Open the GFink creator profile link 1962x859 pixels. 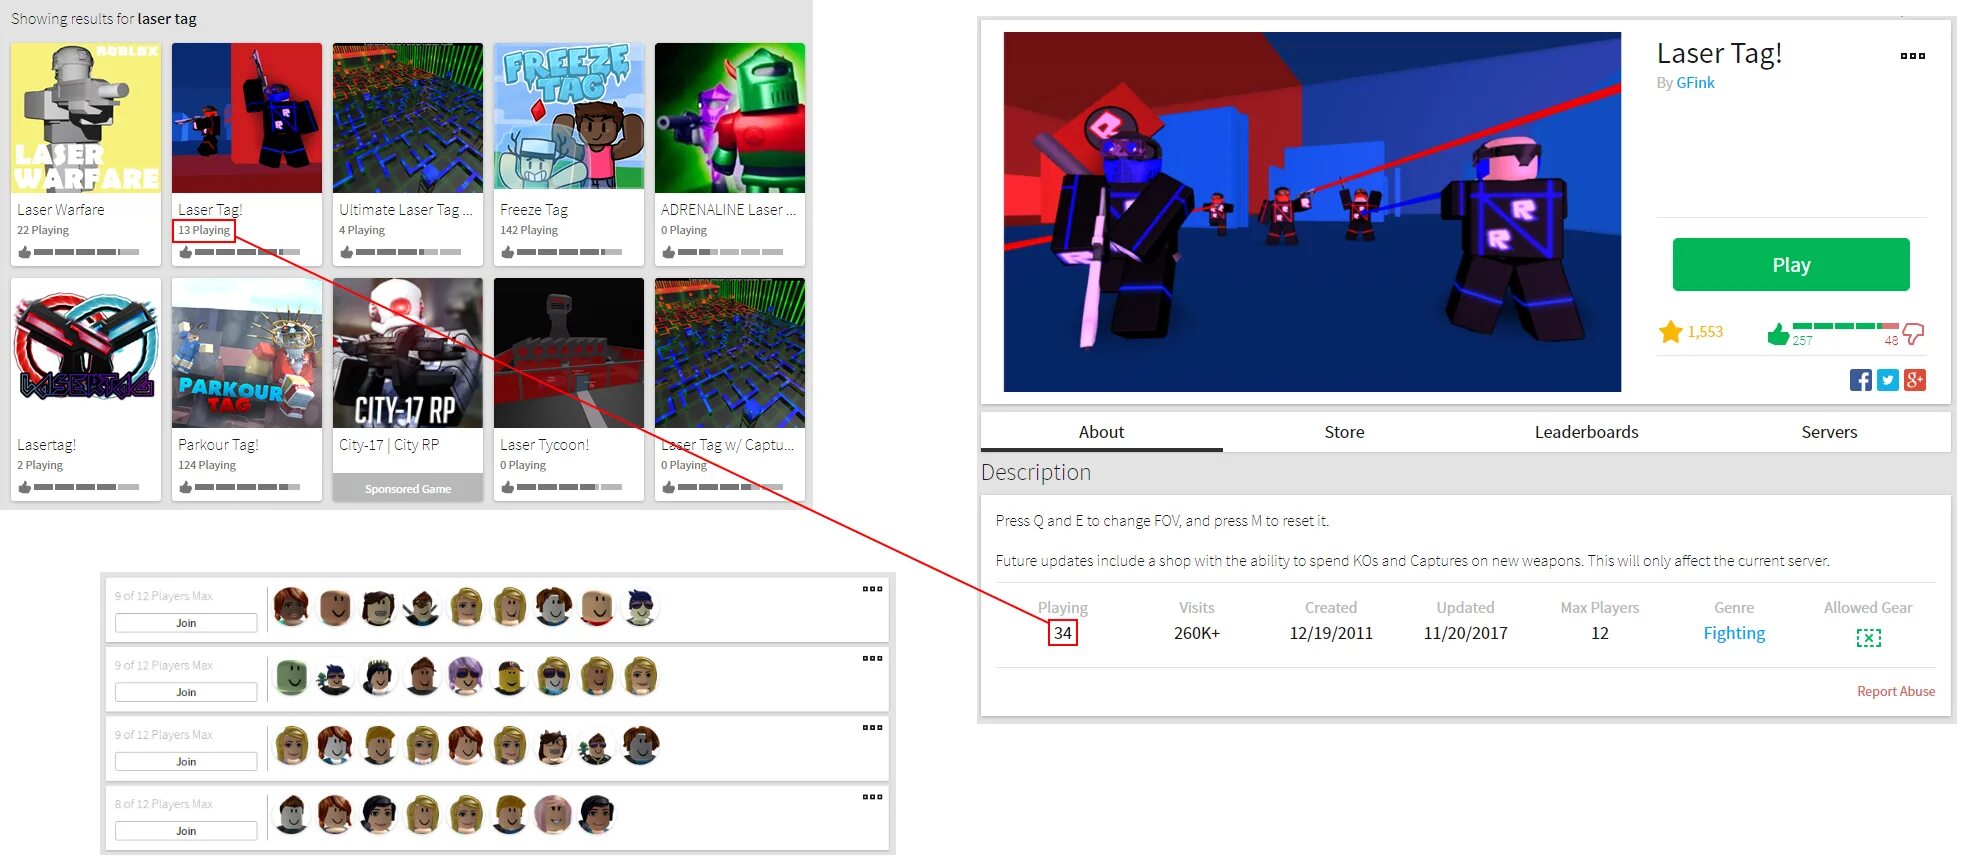(1695, 83)
